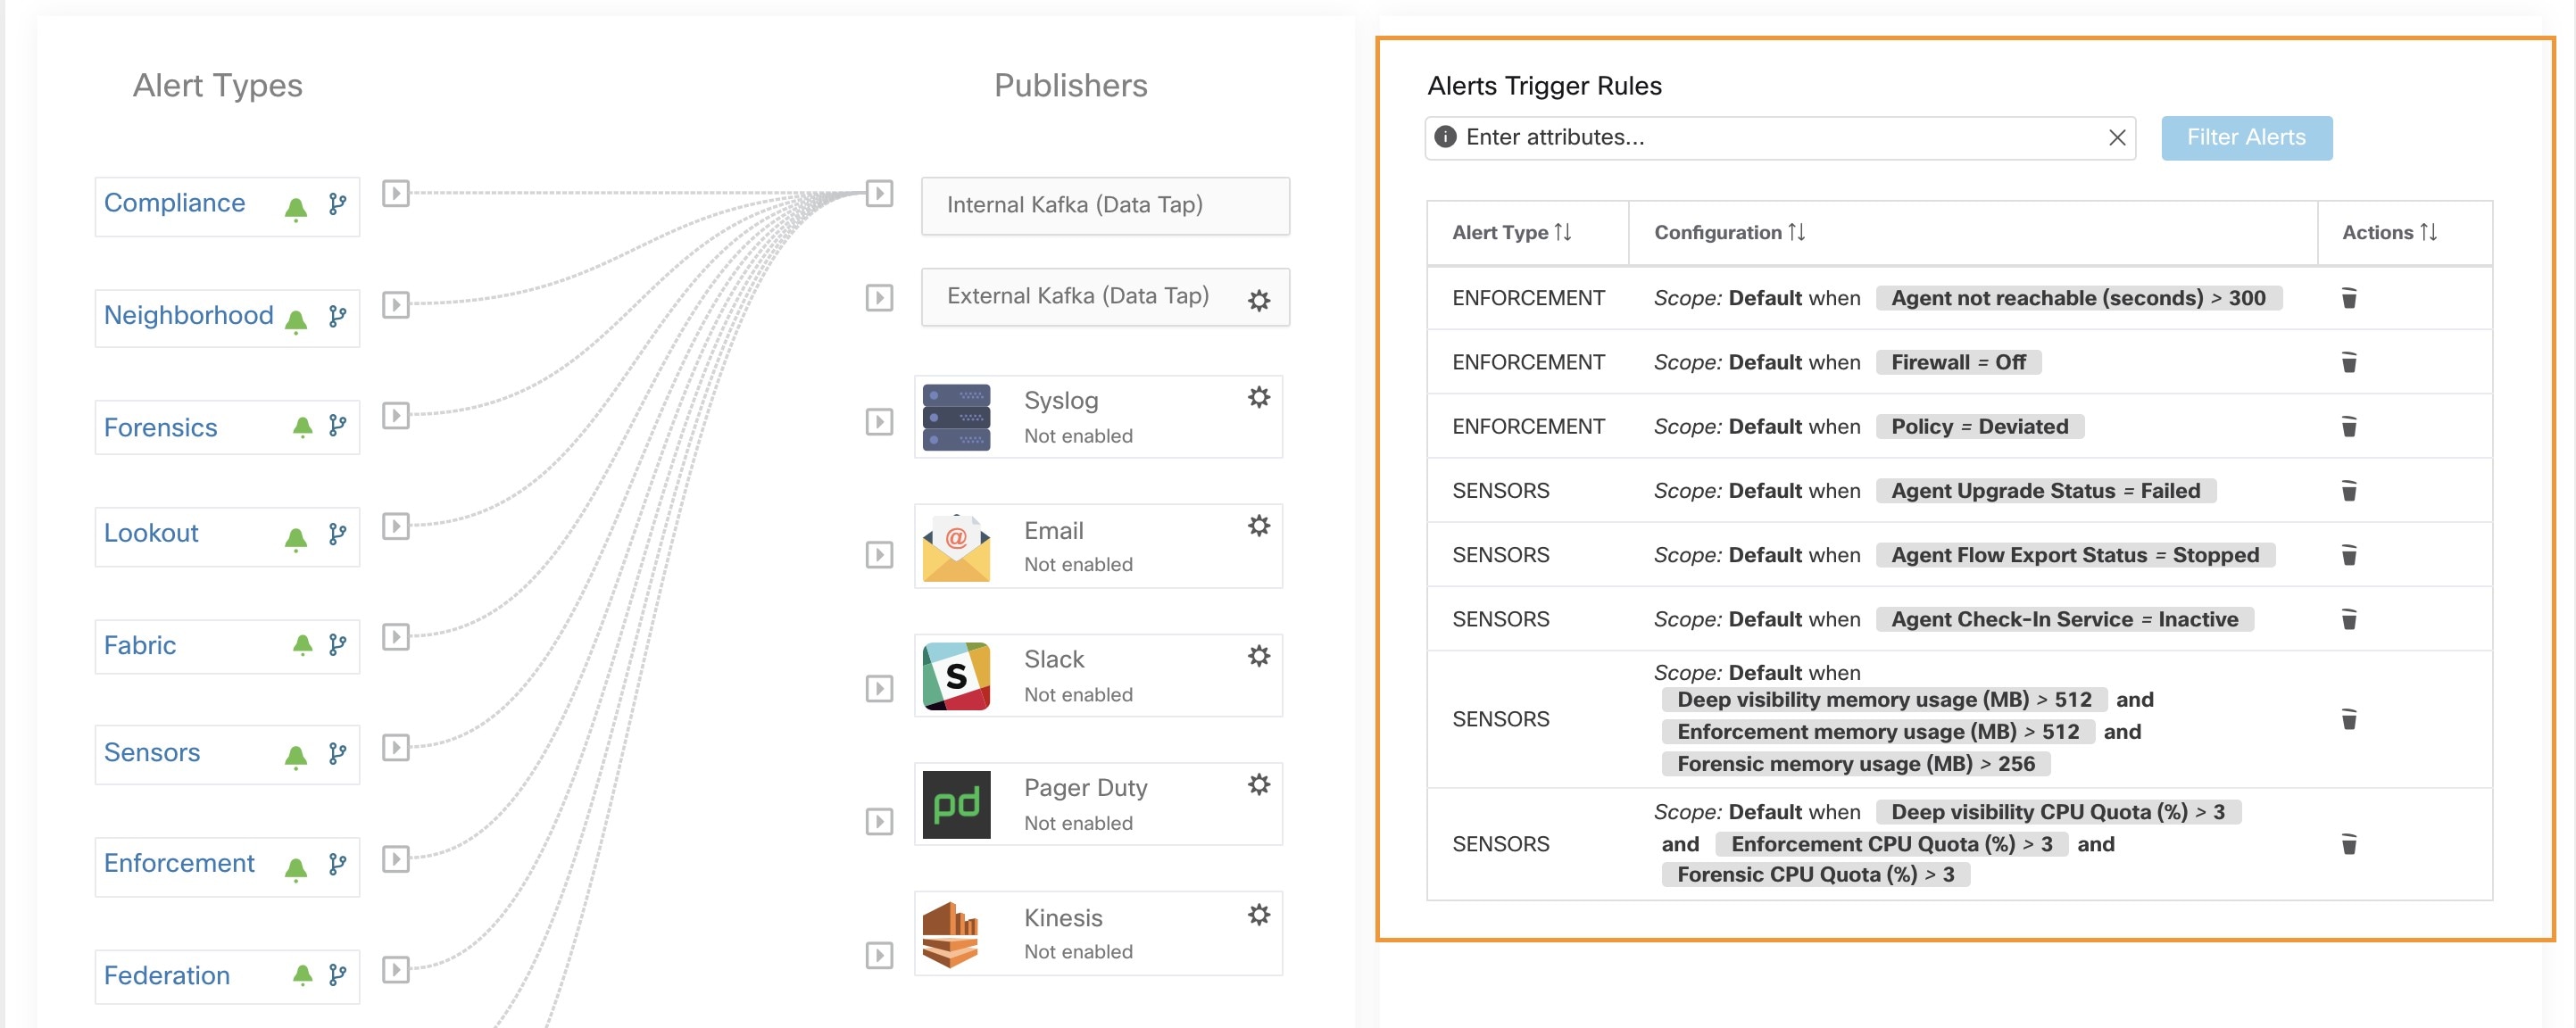This screenshot has width=2576, height=1028.
Task: Delete the Agent Upgrade Status Failed rule
Action: click(2349, 491)
